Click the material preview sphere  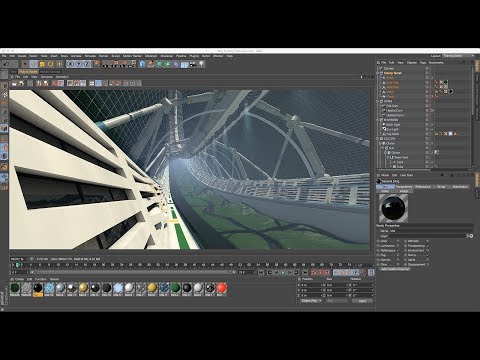pyautogui.click(x=393, y=208)
